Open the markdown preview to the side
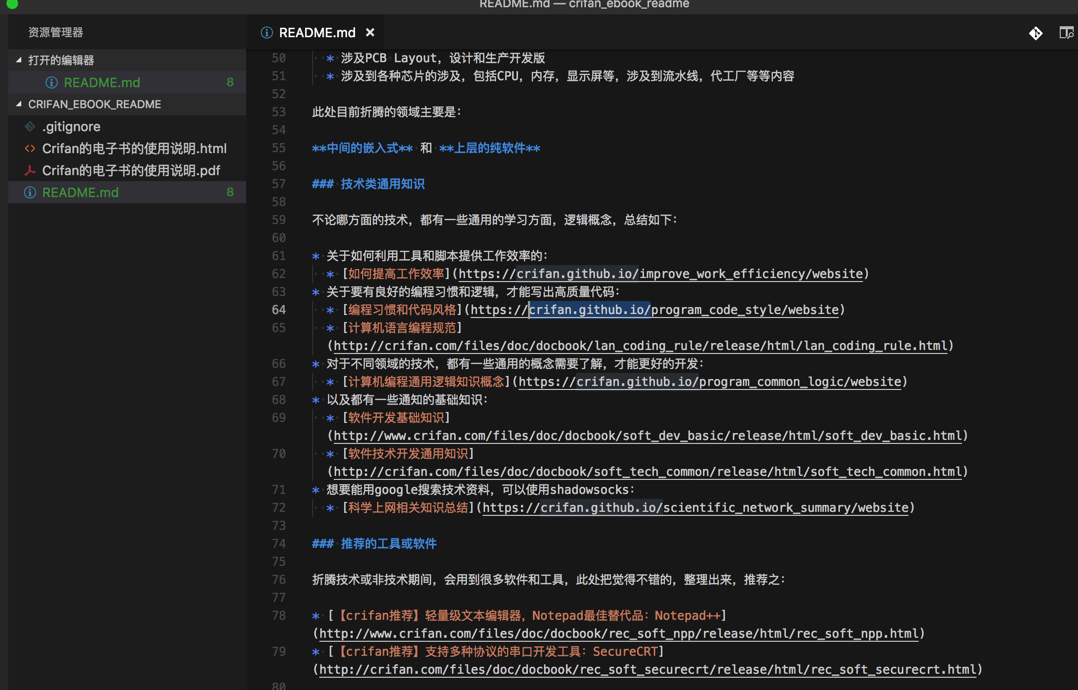The image size is (1078, 690). point(1066,32)
